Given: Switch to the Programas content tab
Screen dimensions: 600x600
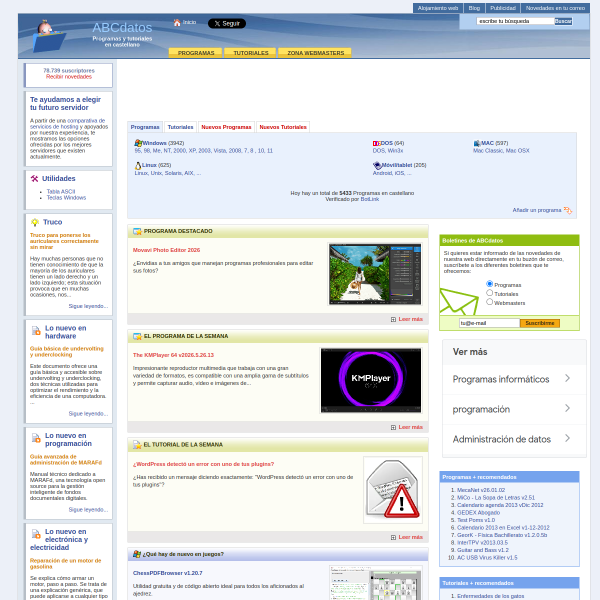Looking at the screenshot, I should pos(145,127).
